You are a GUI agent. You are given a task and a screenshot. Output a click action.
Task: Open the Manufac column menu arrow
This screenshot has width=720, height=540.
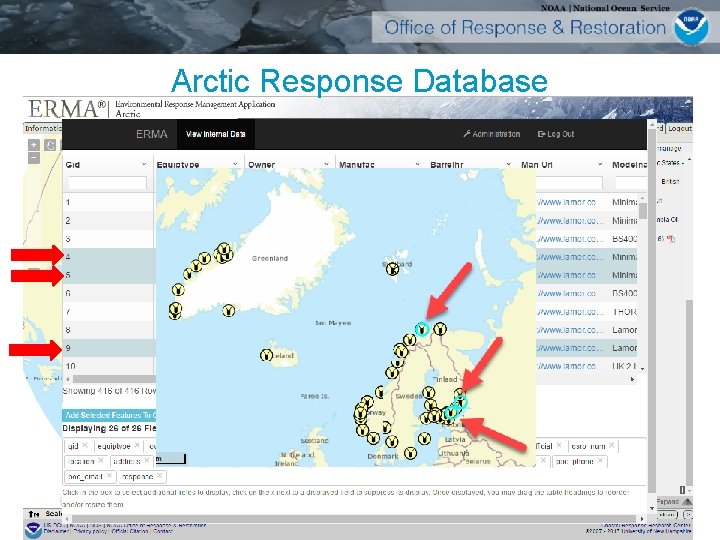(x=417, y=164)
